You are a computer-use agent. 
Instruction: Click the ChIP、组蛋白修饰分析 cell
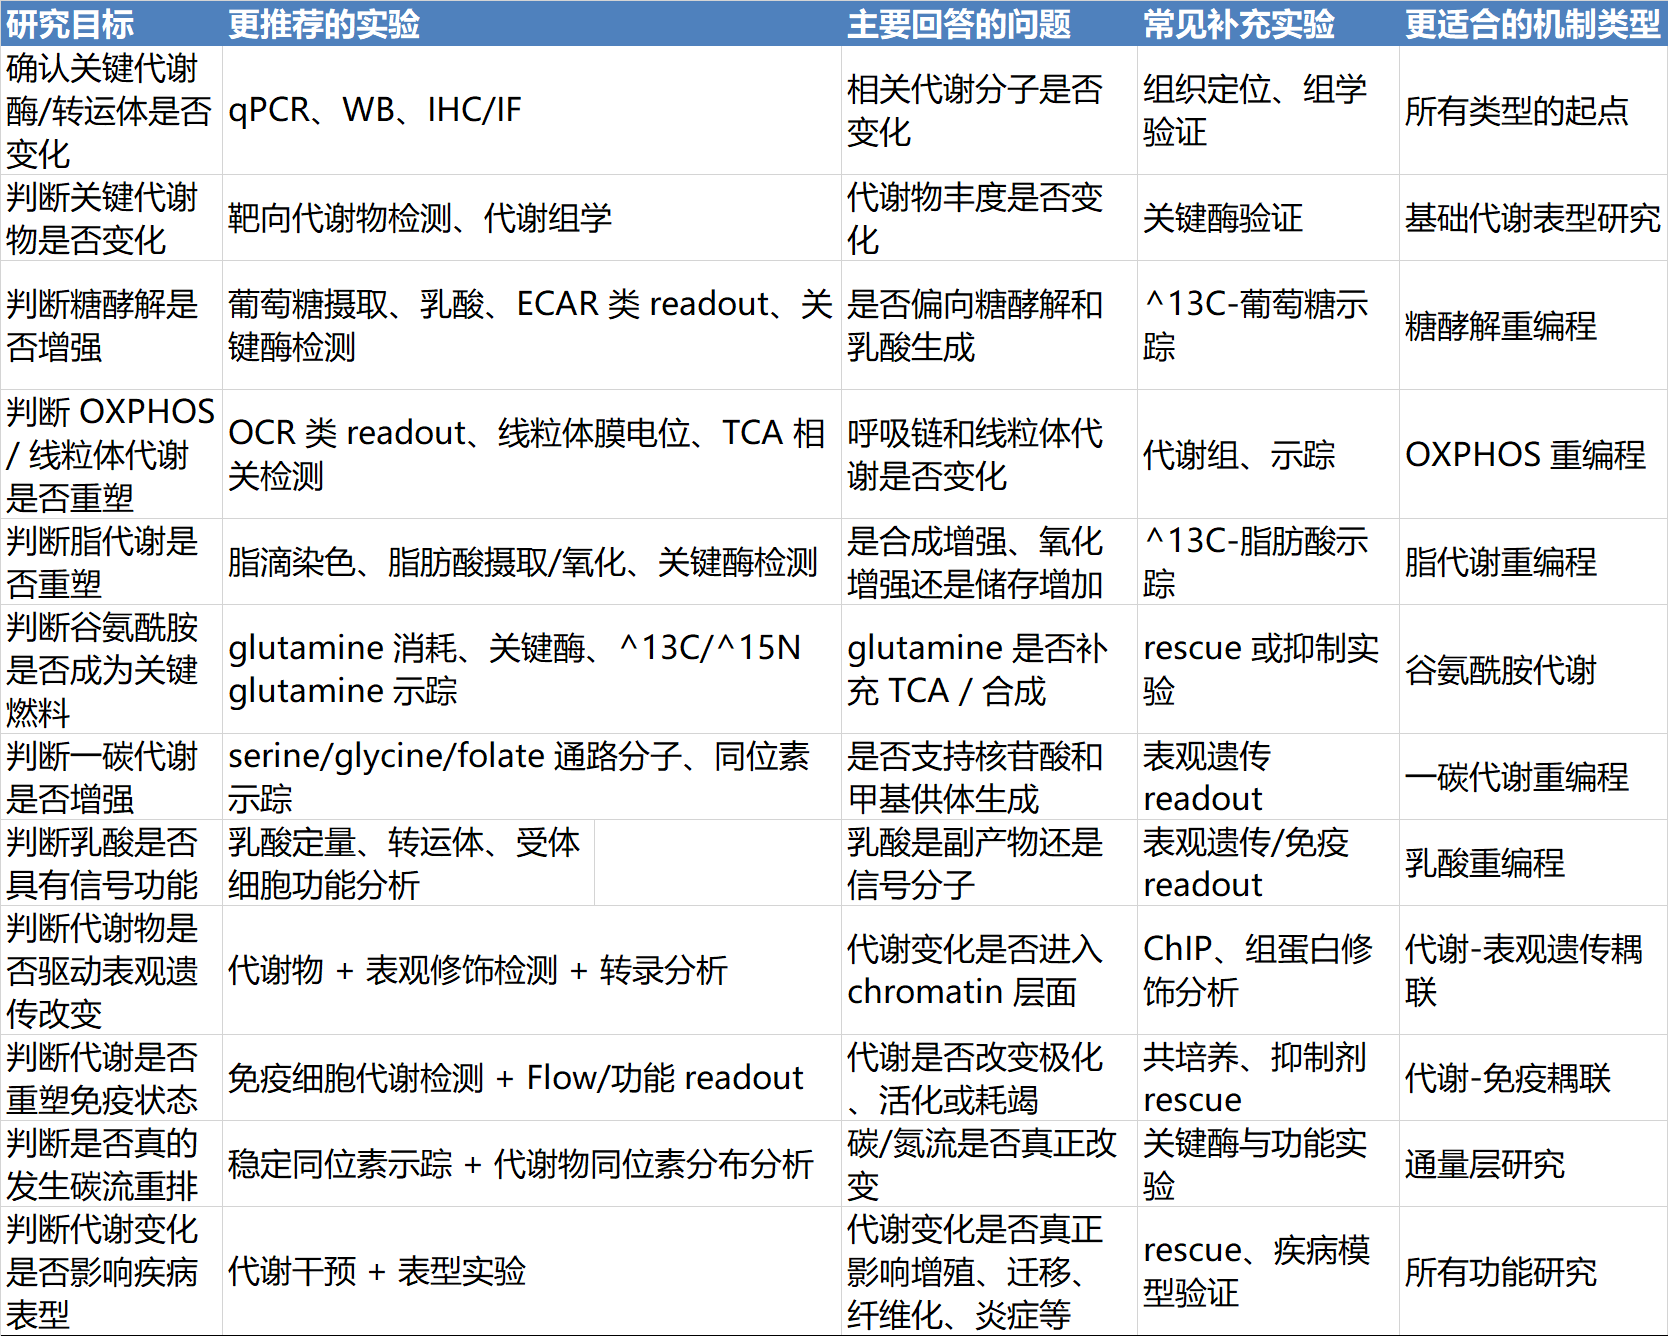click(x=1257, y=970)
